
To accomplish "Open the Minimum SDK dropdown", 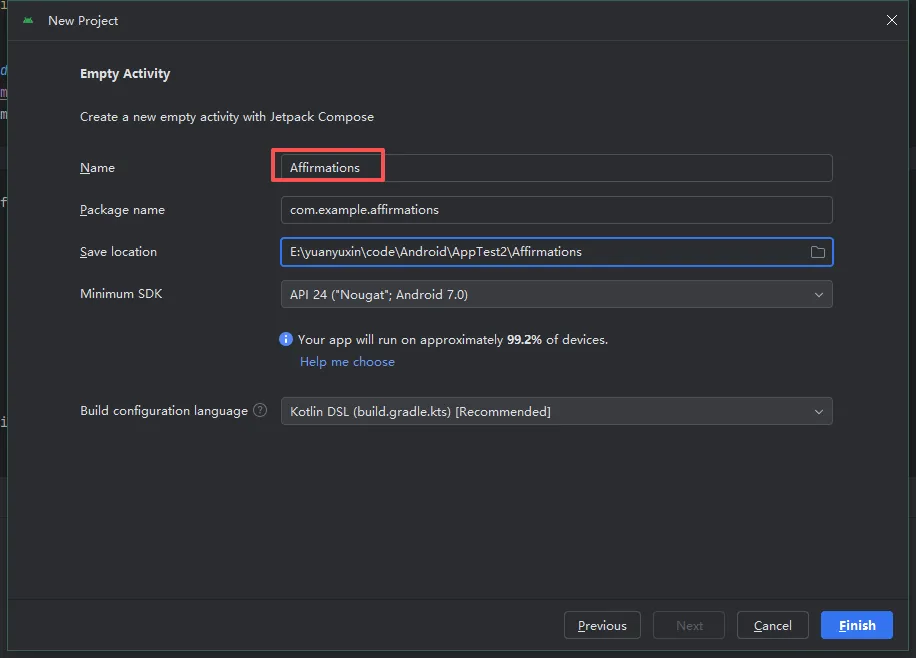I will tap(556, 294).
